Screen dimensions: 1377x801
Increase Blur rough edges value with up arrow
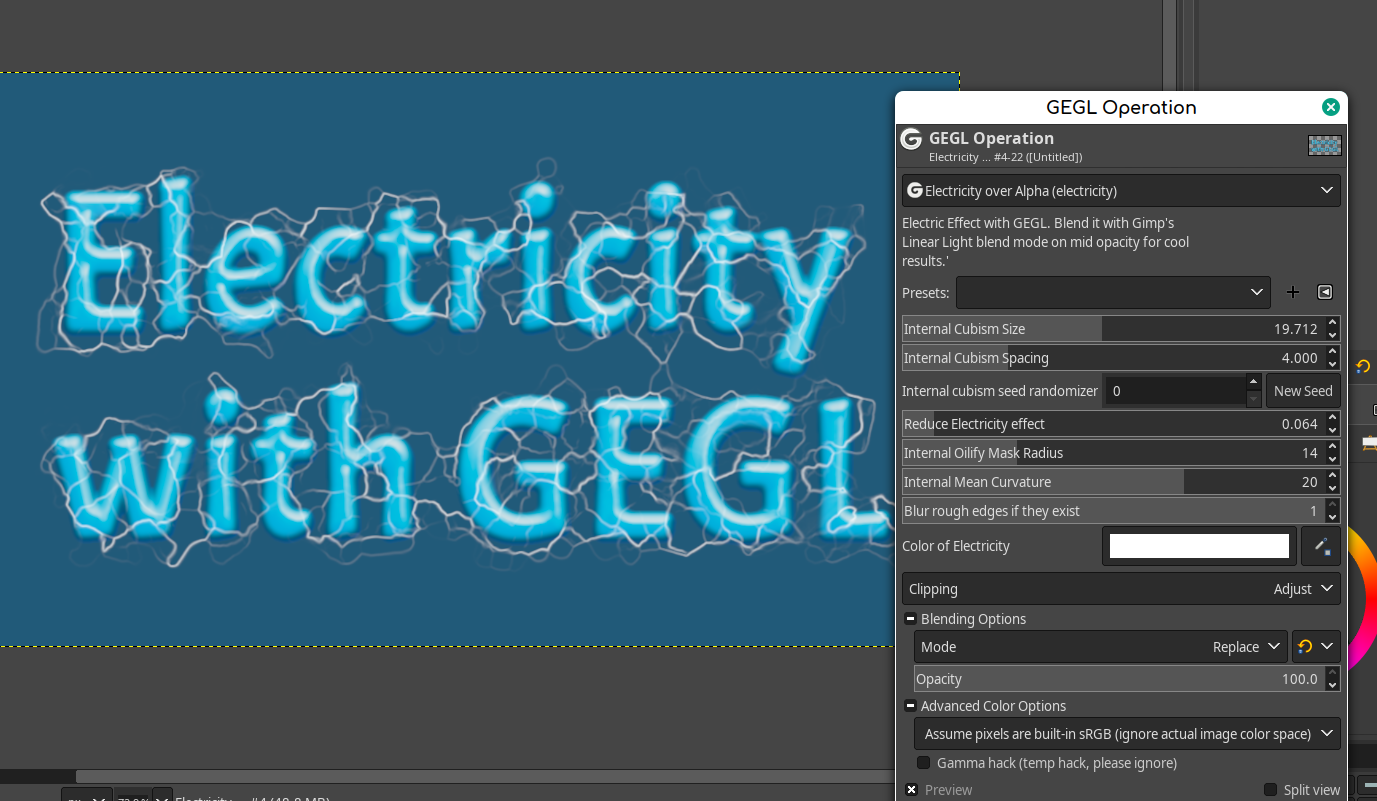(x=1333, y=505)
